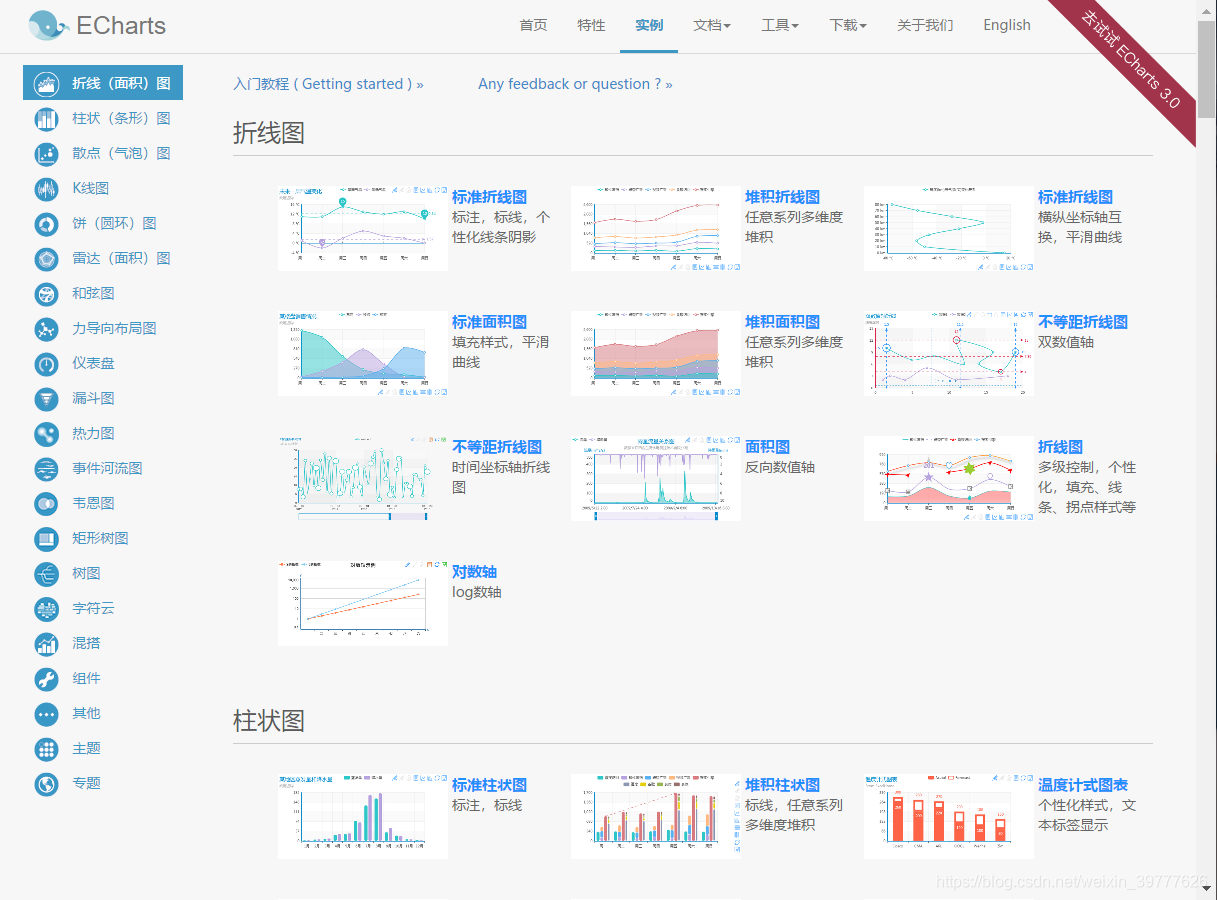The image size is (1217, 900).
Task: Expand the 工具 dropdown menu
Action: point(780,25)
